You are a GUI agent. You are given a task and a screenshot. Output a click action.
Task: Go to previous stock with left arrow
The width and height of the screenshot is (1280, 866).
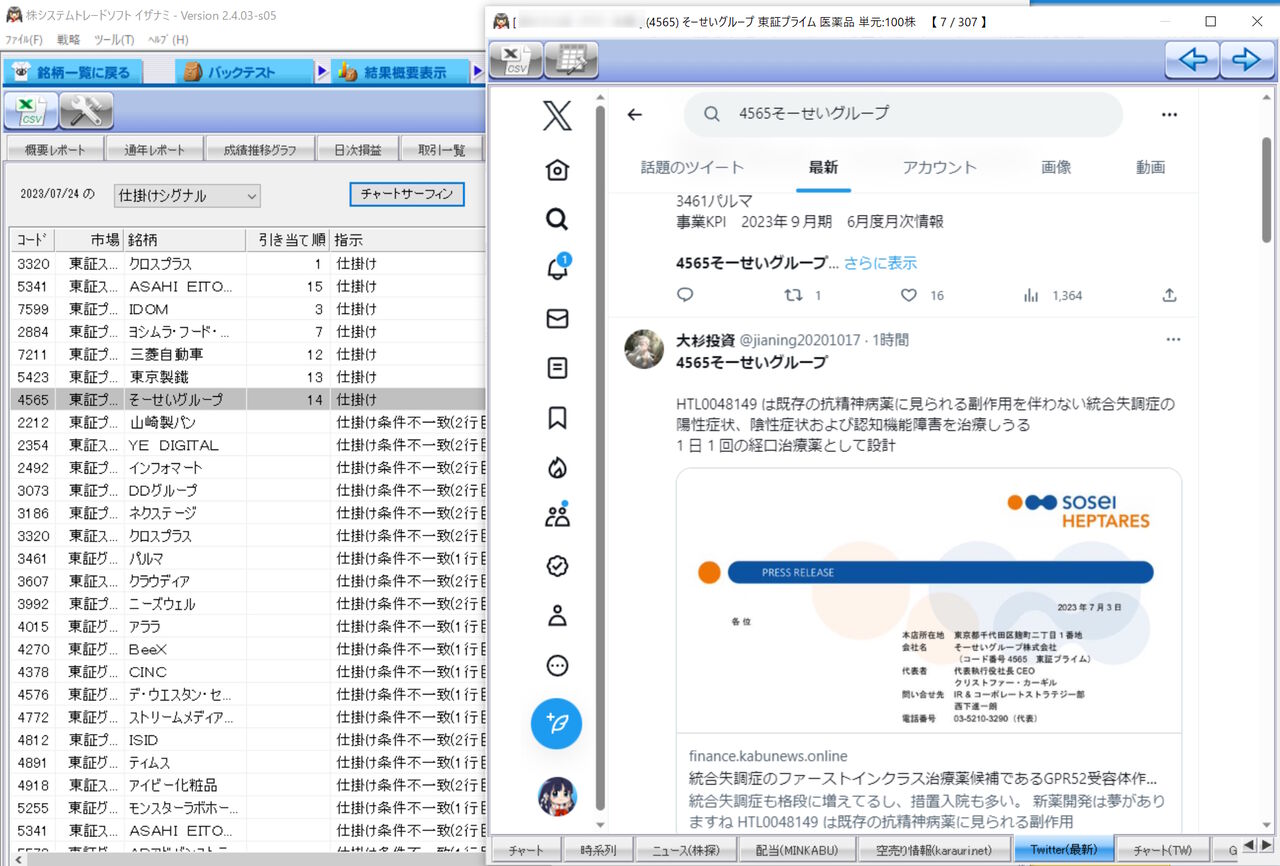tap(1192, 60)
